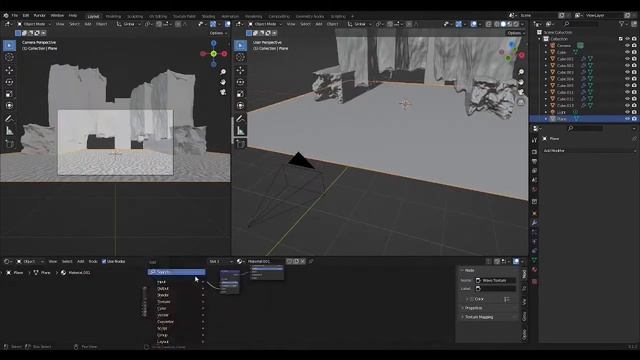Select the Annotate tool in the left viewport toolbar

(x=9, y=119)
